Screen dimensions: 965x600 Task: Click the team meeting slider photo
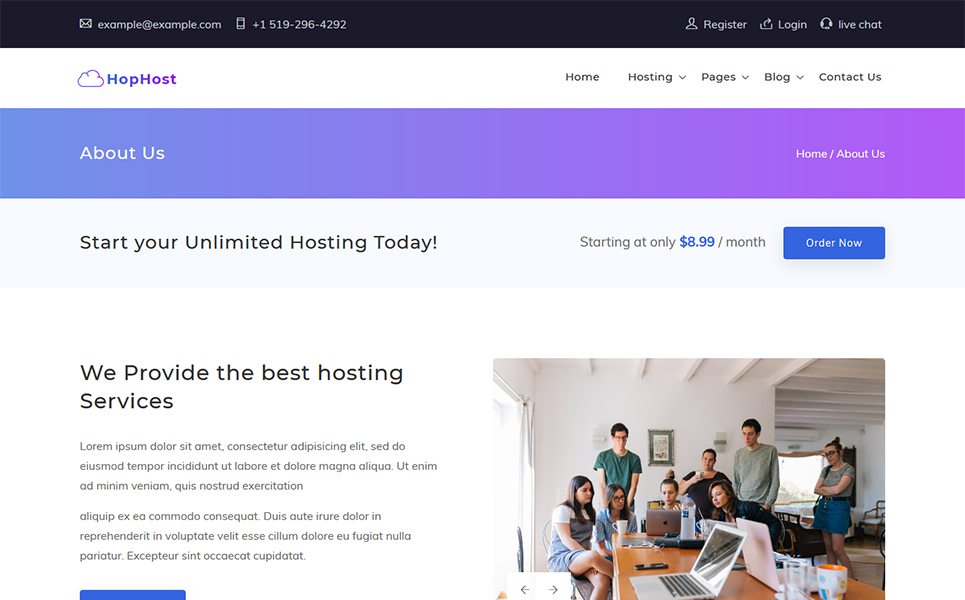pyautogui.click(x=689, y=479)
